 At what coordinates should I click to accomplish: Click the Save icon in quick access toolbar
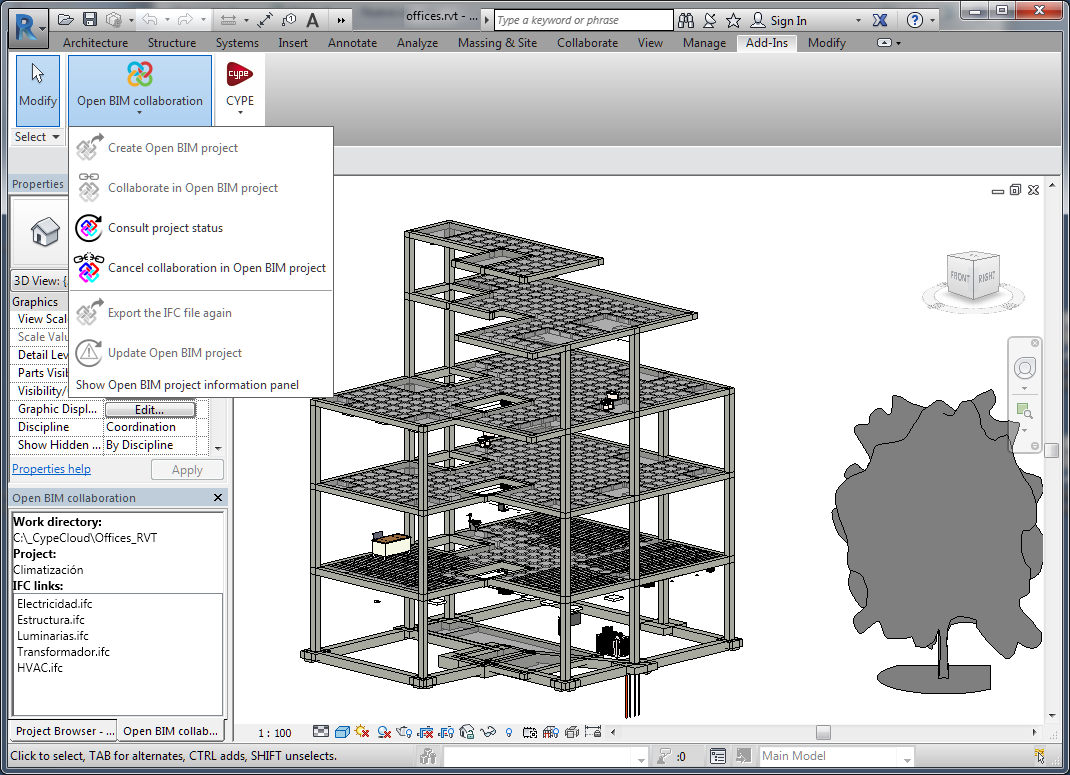90,20
